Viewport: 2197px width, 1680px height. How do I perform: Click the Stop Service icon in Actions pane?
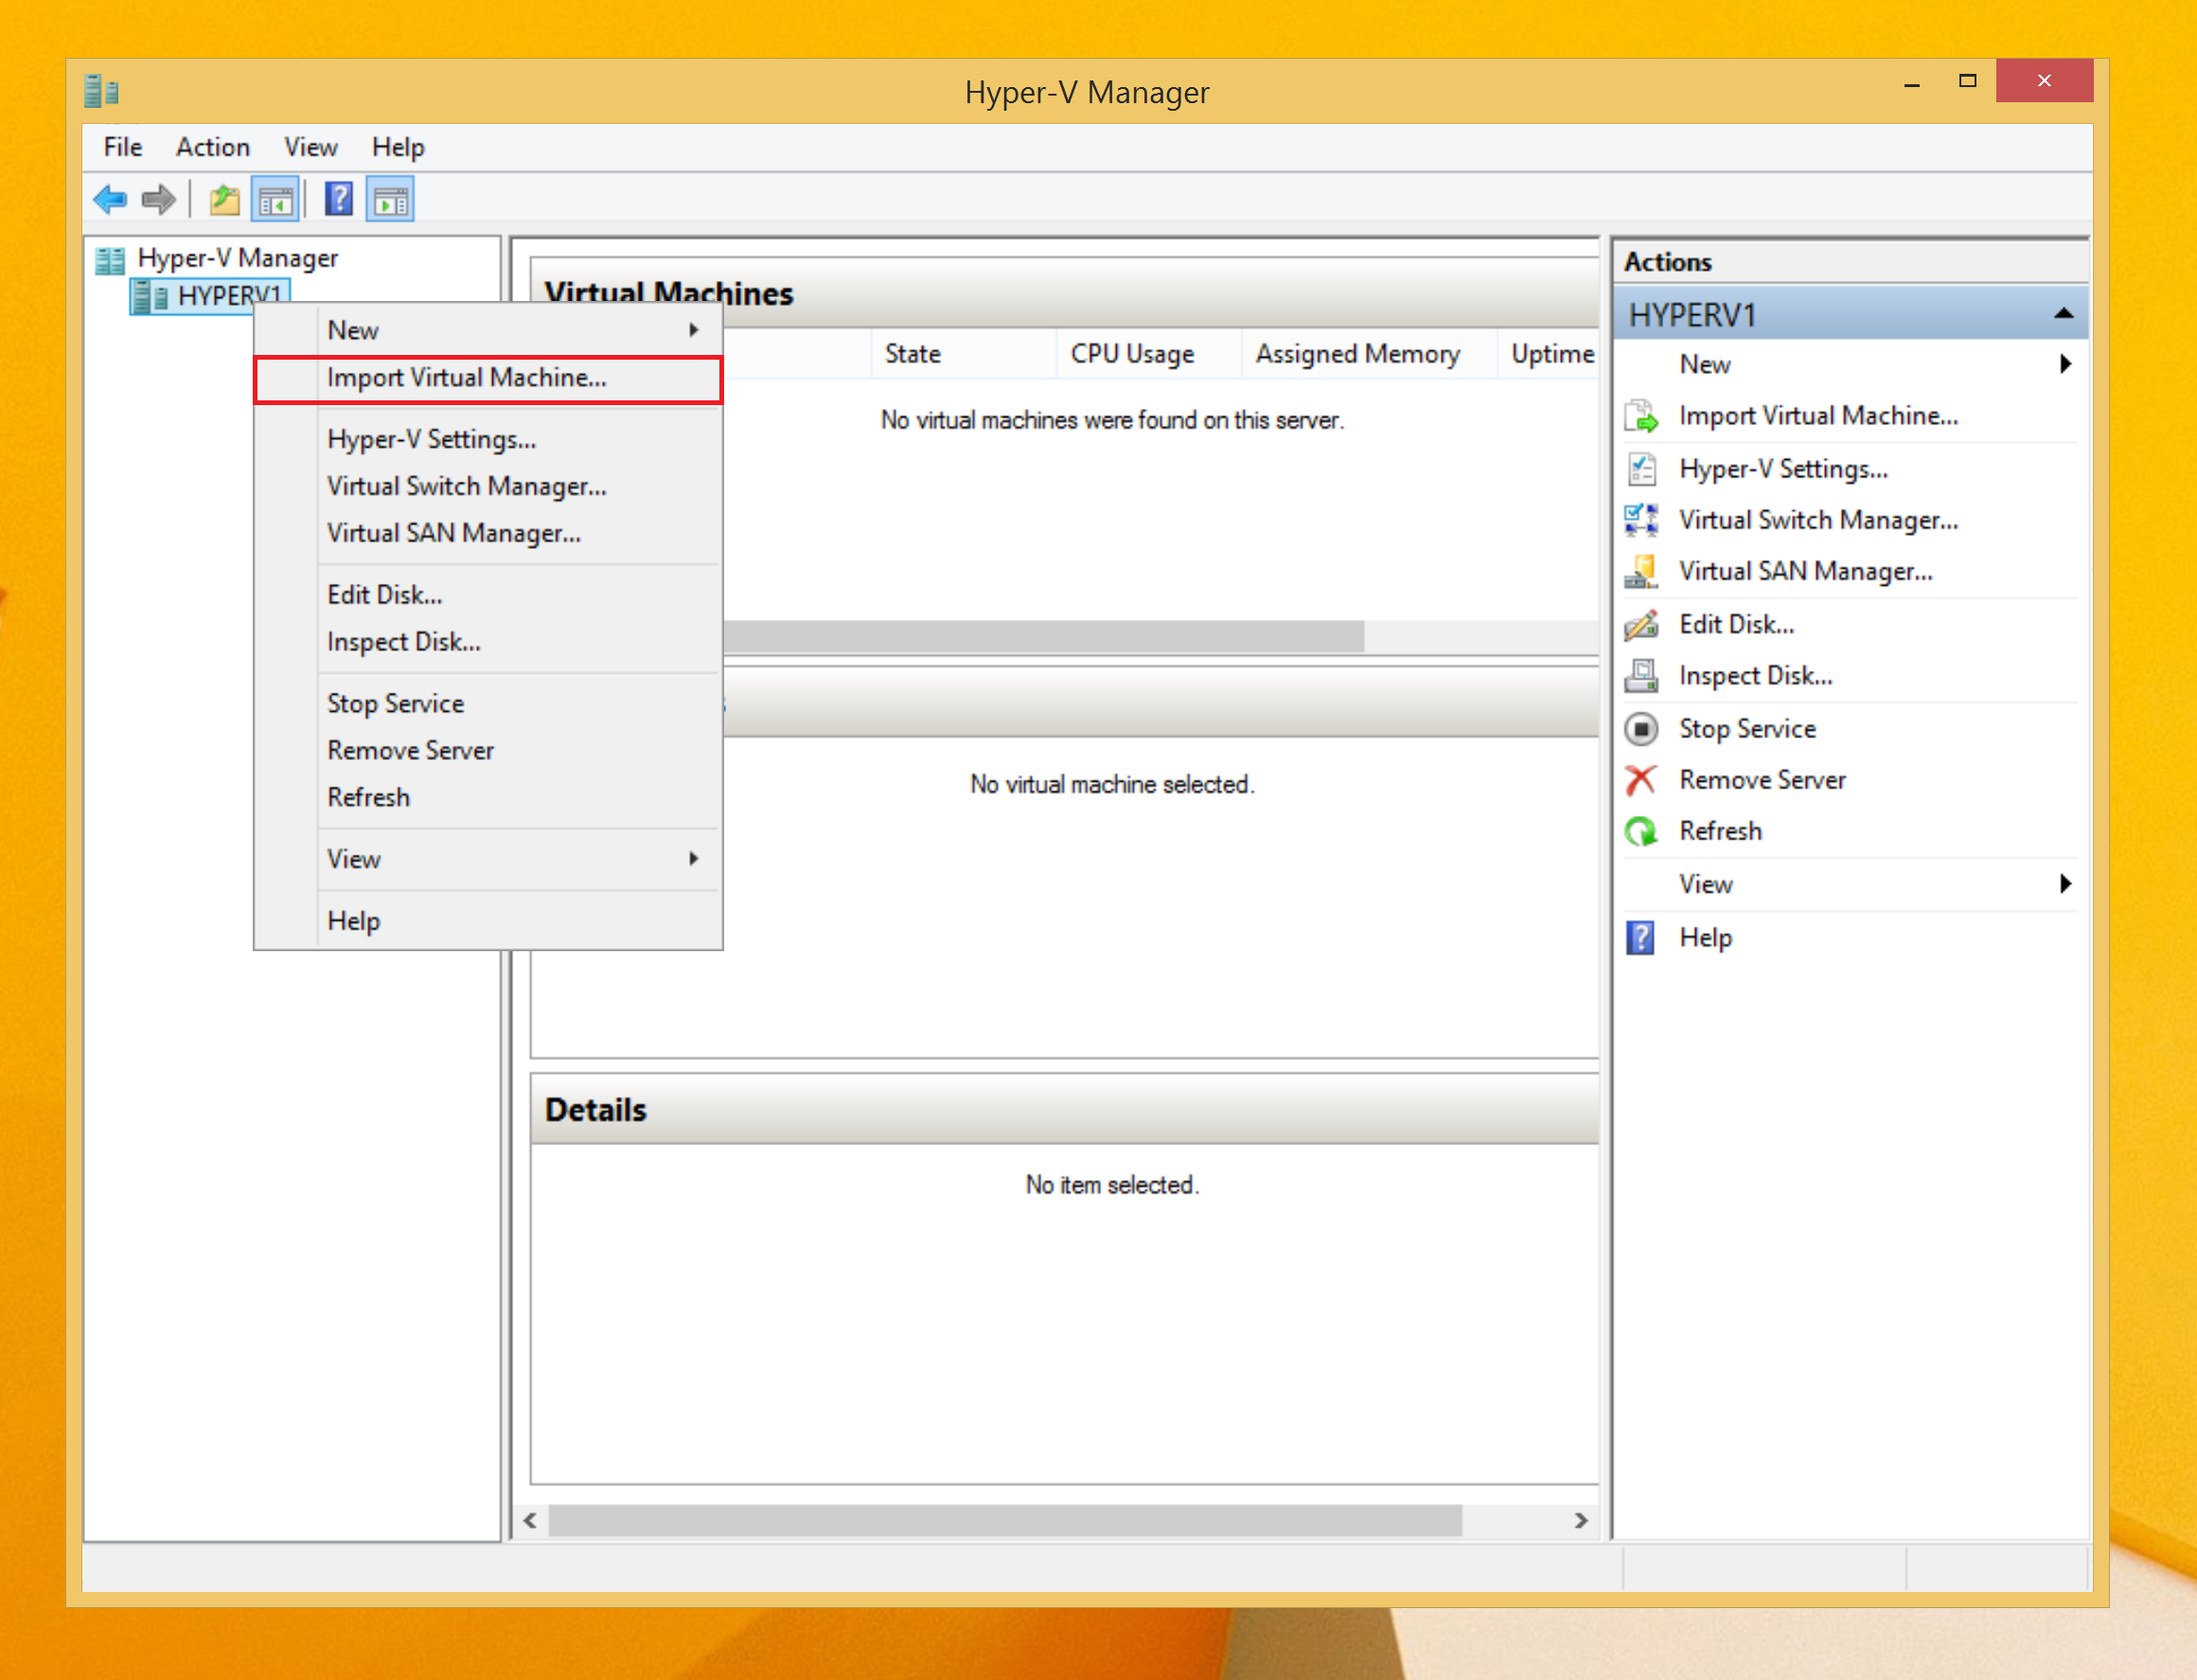coord(1641,729)
